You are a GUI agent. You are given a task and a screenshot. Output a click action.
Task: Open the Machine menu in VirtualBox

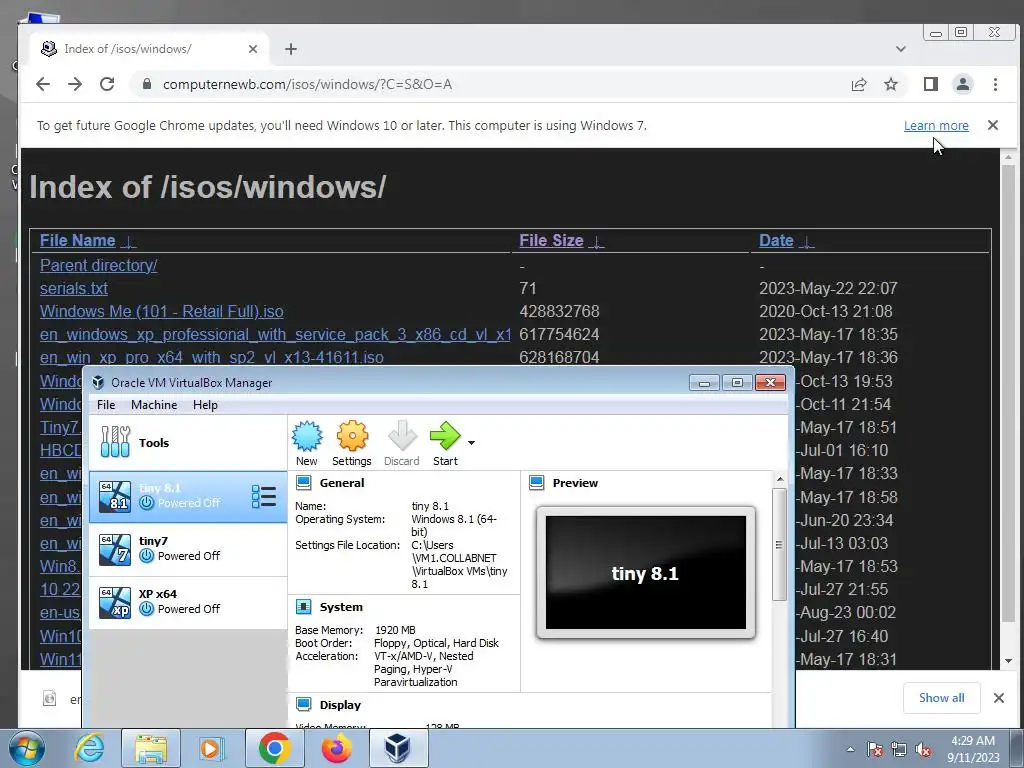click(x=154, y=405)
